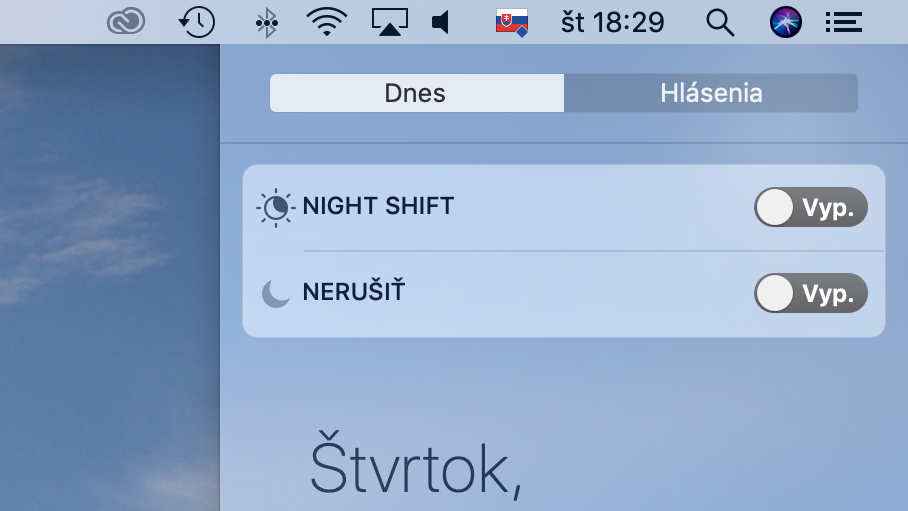
Task: Open the Time Machine menu bar icon
Action: [196, 22]
